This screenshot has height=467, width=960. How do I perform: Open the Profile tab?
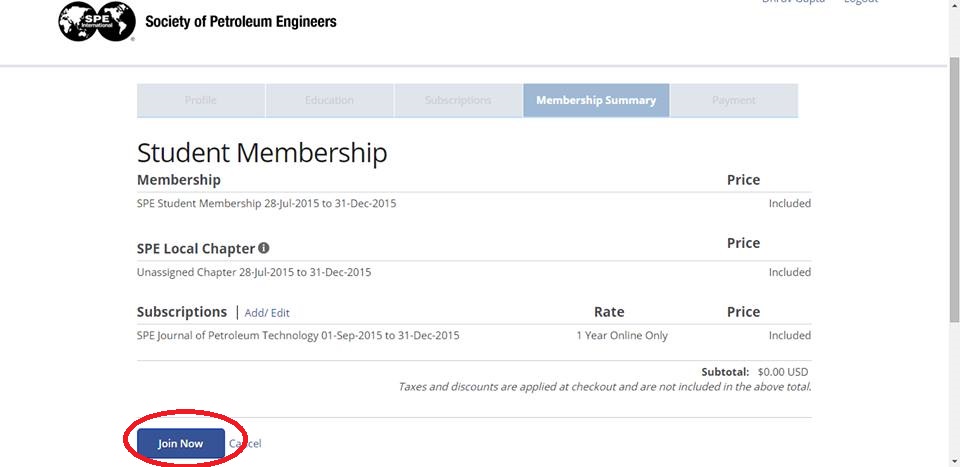tap(200, 100)
